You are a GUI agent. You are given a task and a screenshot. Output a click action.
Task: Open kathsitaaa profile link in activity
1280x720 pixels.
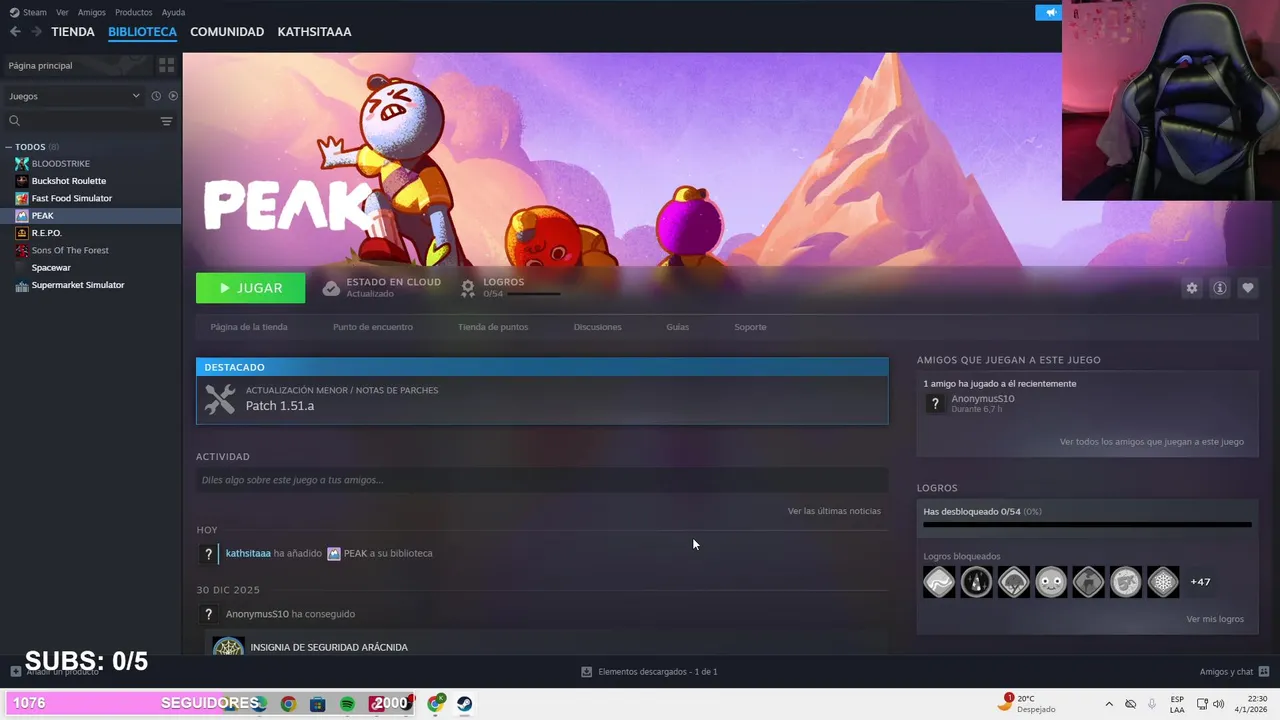(248, 553)
